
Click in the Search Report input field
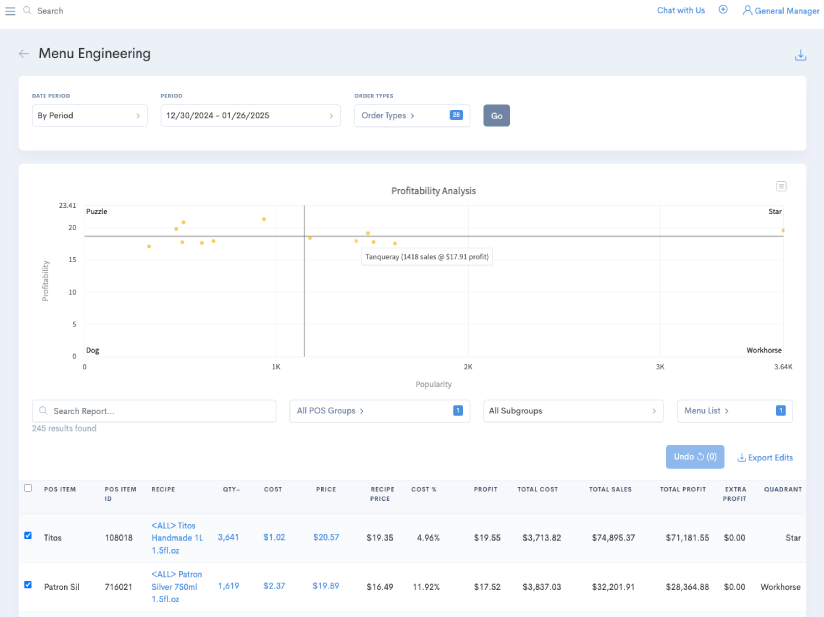[x=153, y=411]
